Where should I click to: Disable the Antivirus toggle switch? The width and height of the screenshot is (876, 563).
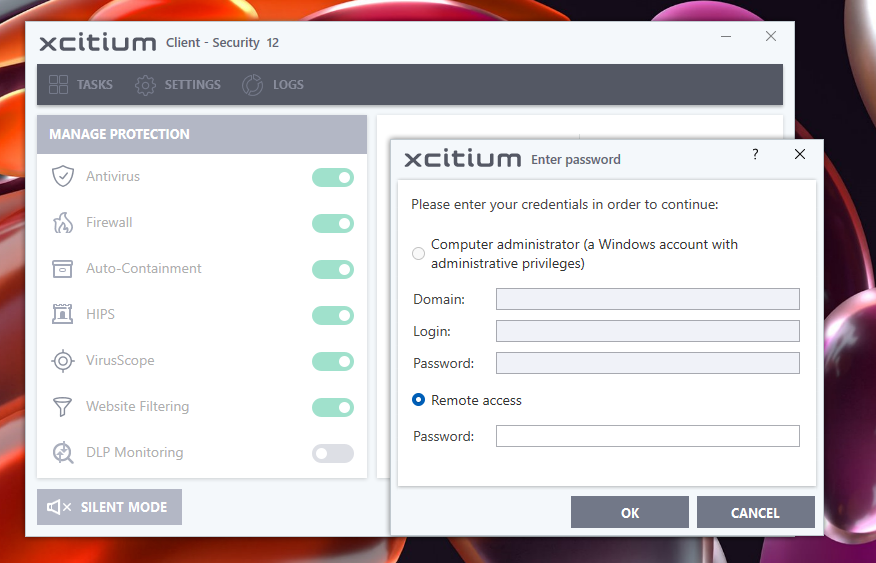pyautogui.click(x=333, y=178)
